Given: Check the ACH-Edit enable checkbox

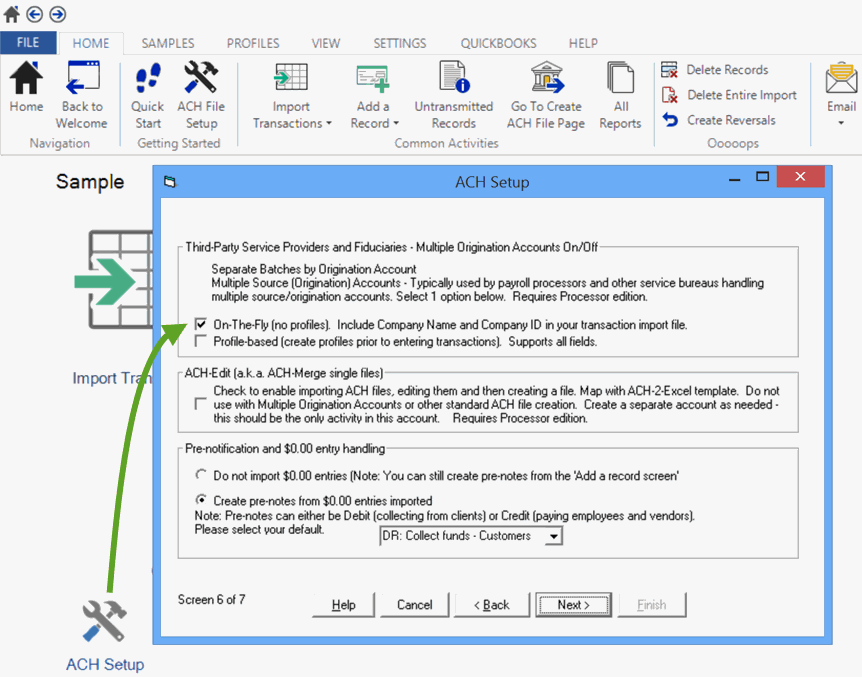Looking at the screenshot, I should pos(202,403).
